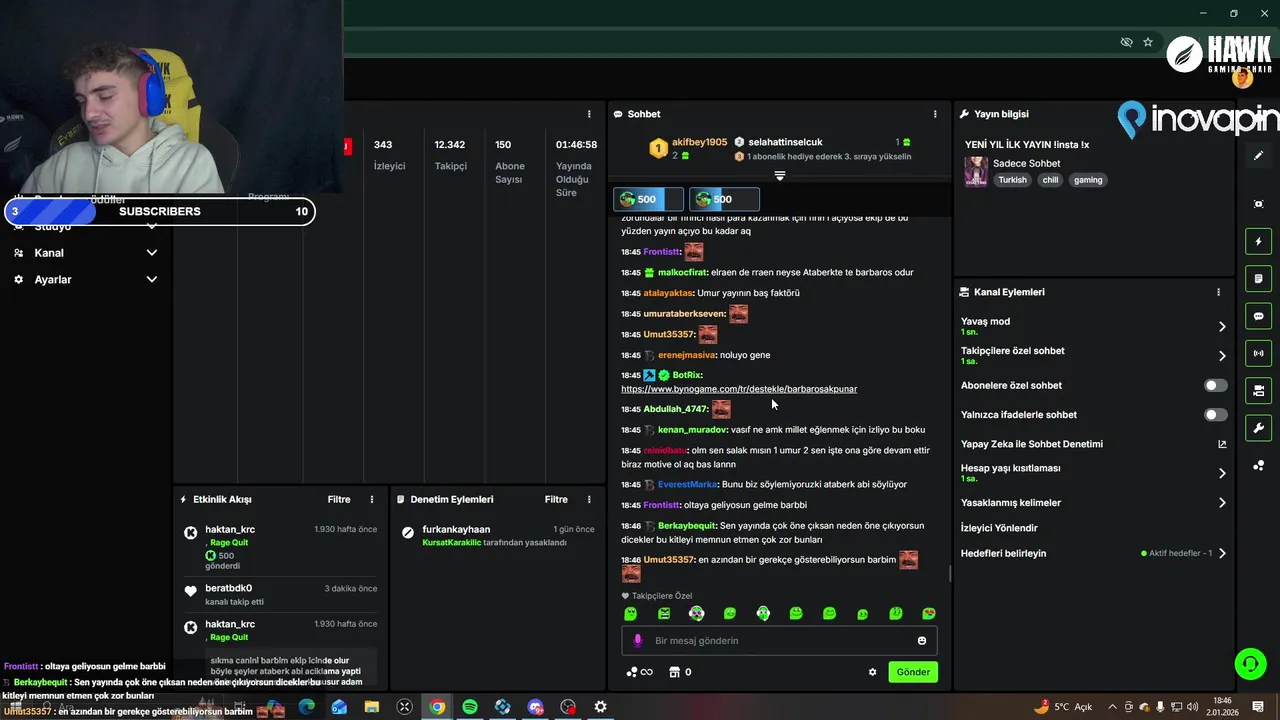This screenshot has height=720, width=1280.
Task: Click chat username EverestMarka
Action: (688, 484)
